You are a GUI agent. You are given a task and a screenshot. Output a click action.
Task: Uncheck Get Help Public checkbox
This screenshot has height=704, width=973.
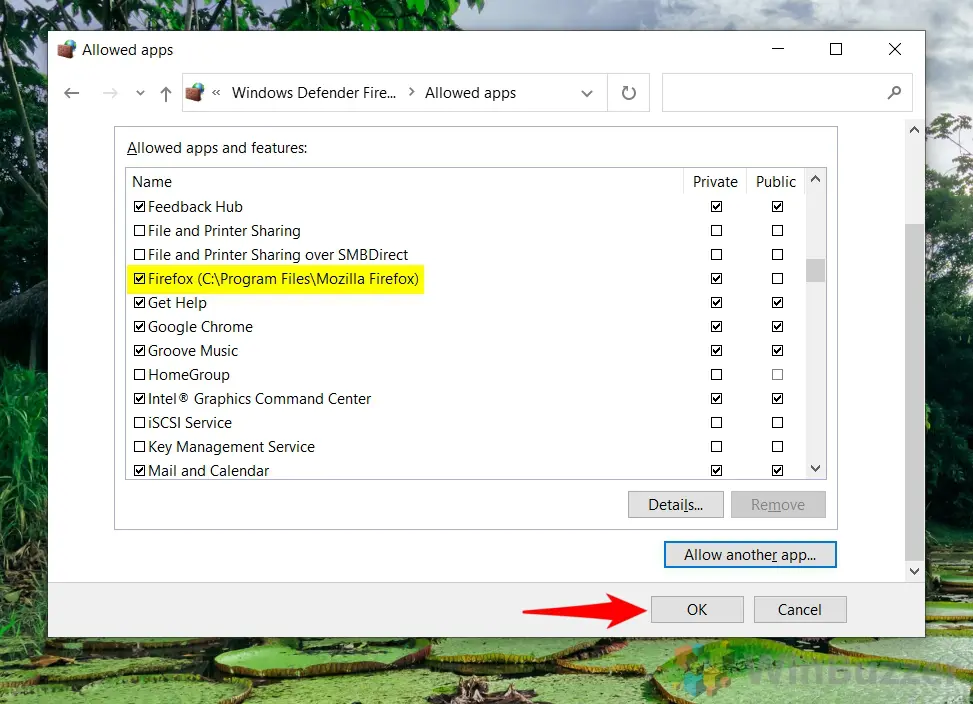click(777, 303)
